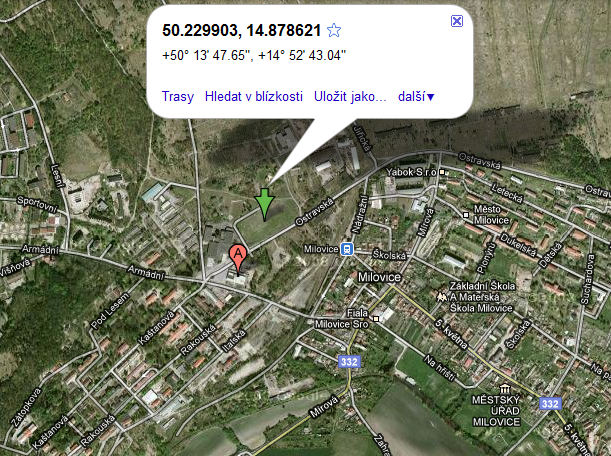The image size is (611, 456).
Task: Click the Městský úřad Milovice building icon
Action: tap(505, 389)
